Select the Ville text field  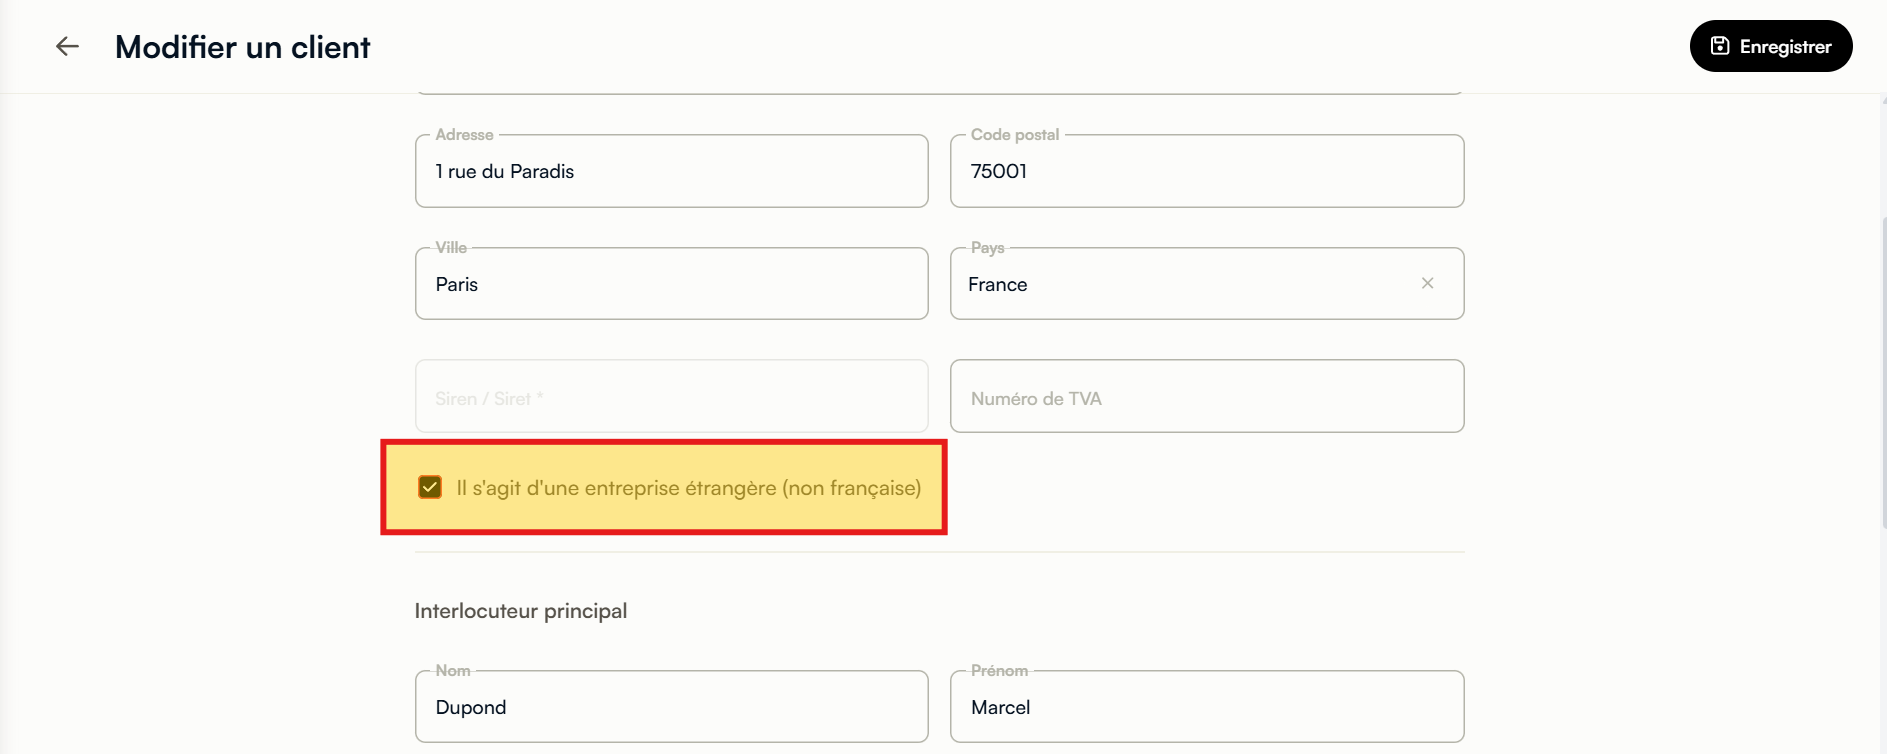[672, 284]
